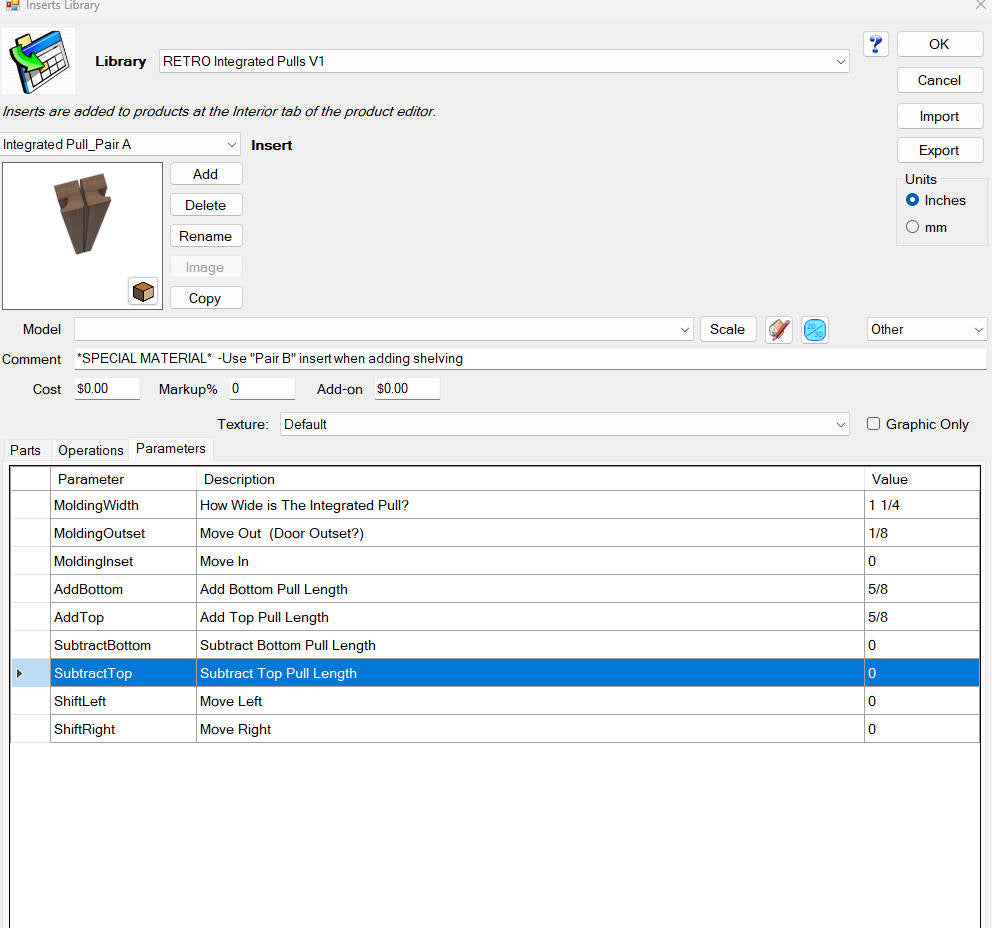992x928 pixels.
Task: Click the Export button
Action: 939,151
